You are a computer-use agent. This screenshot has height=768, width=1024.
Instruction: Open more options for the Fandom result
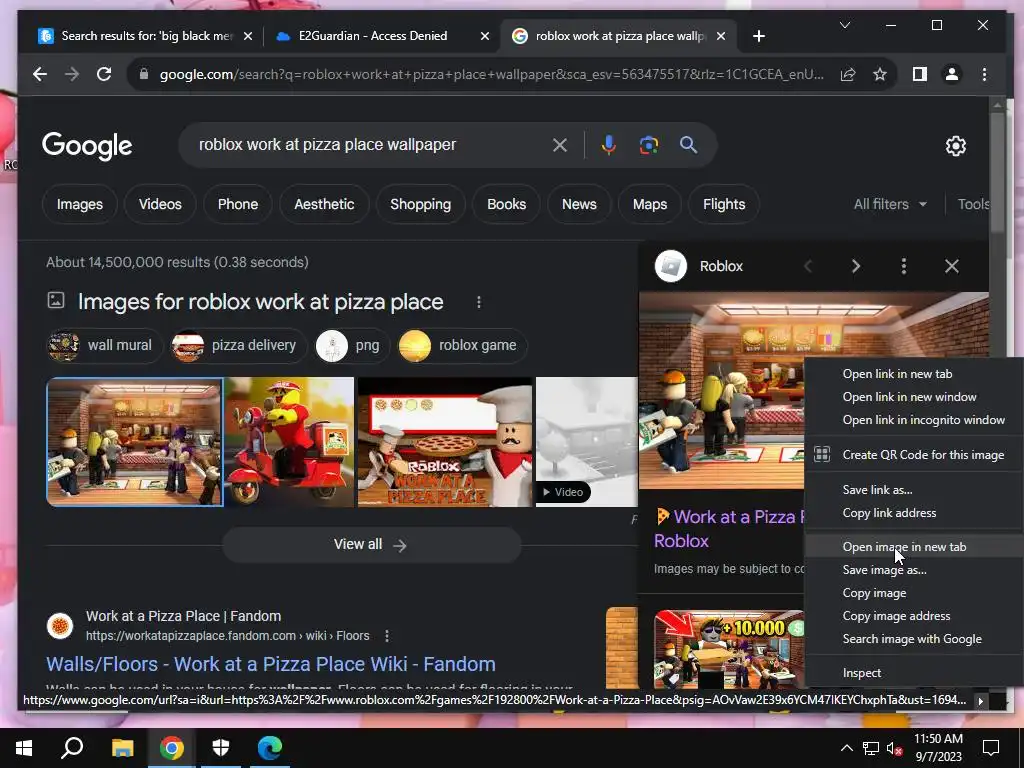[387, 636]
